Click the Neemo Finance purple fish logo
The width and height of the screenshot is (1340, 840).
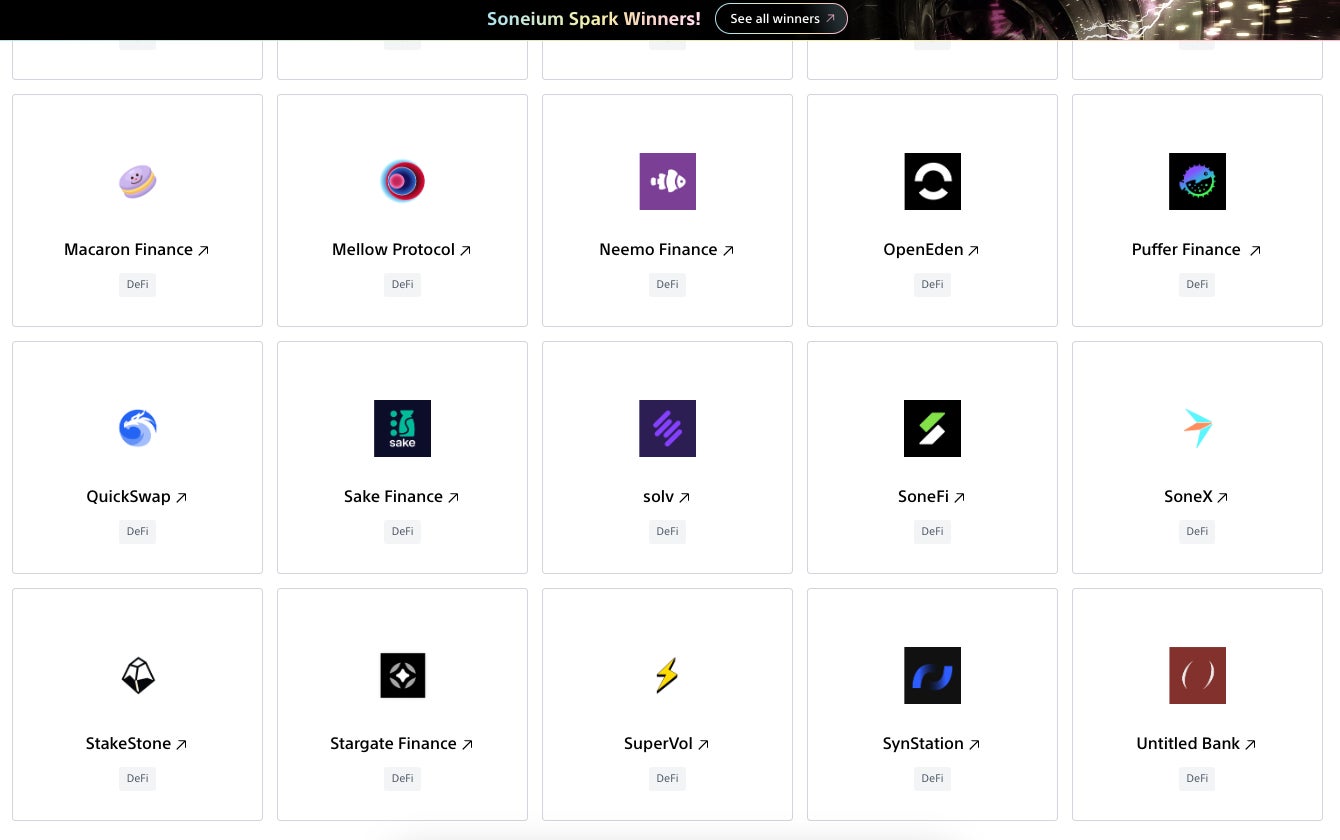[x=667, y=181]
